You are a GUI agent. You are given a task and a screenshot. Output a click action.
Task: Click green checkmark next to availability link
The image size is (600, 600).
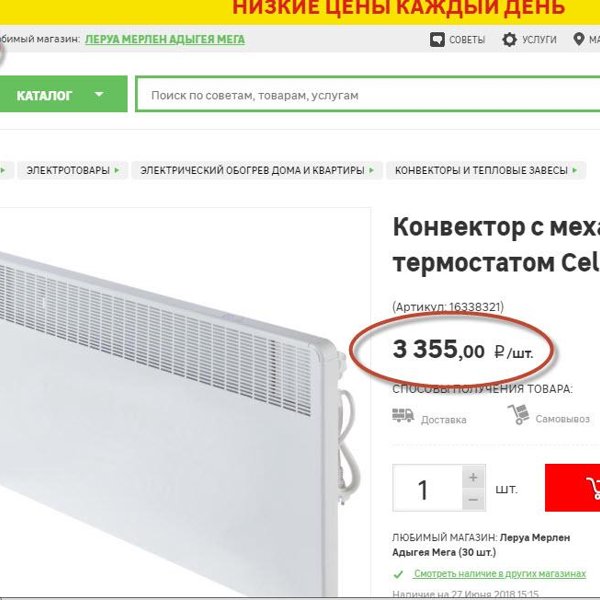coord(398,574)
